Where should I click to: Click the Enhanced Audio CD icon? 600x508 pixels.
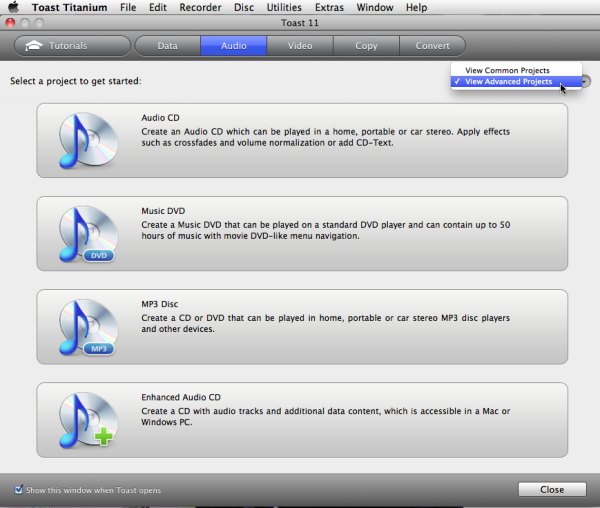(88, 420)
